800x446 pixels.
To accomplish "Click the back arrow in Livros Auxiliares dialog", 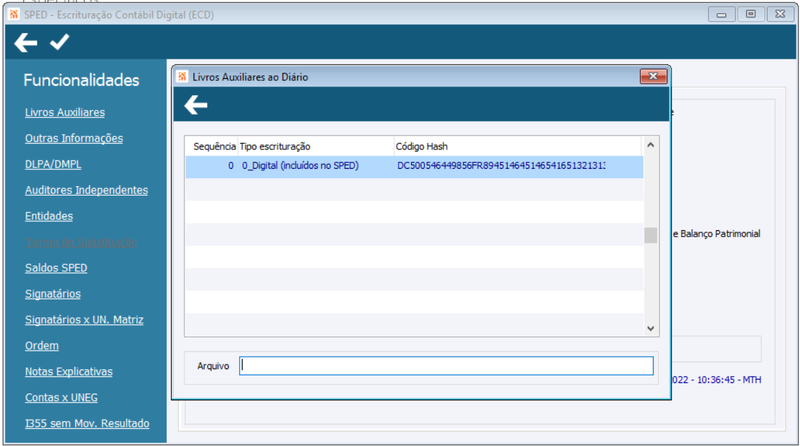I will point(195,105).
